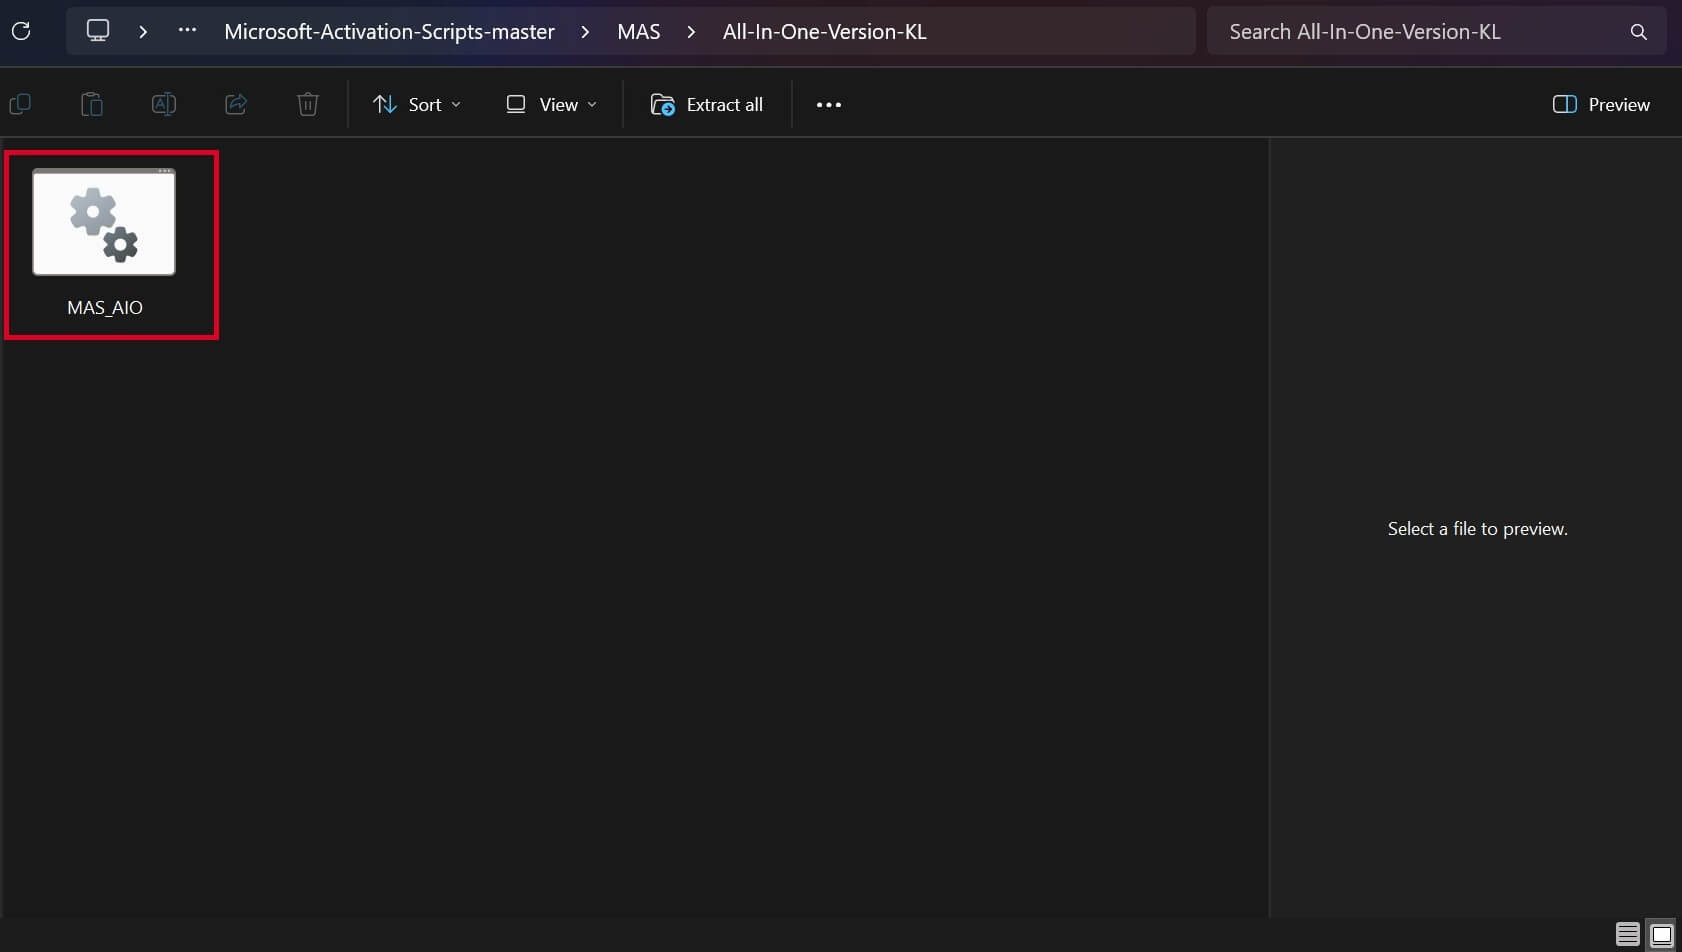Viewport: 1682px width, 952px height.
Task: Click the search magnifier icon
Action: click(1638, 32)
